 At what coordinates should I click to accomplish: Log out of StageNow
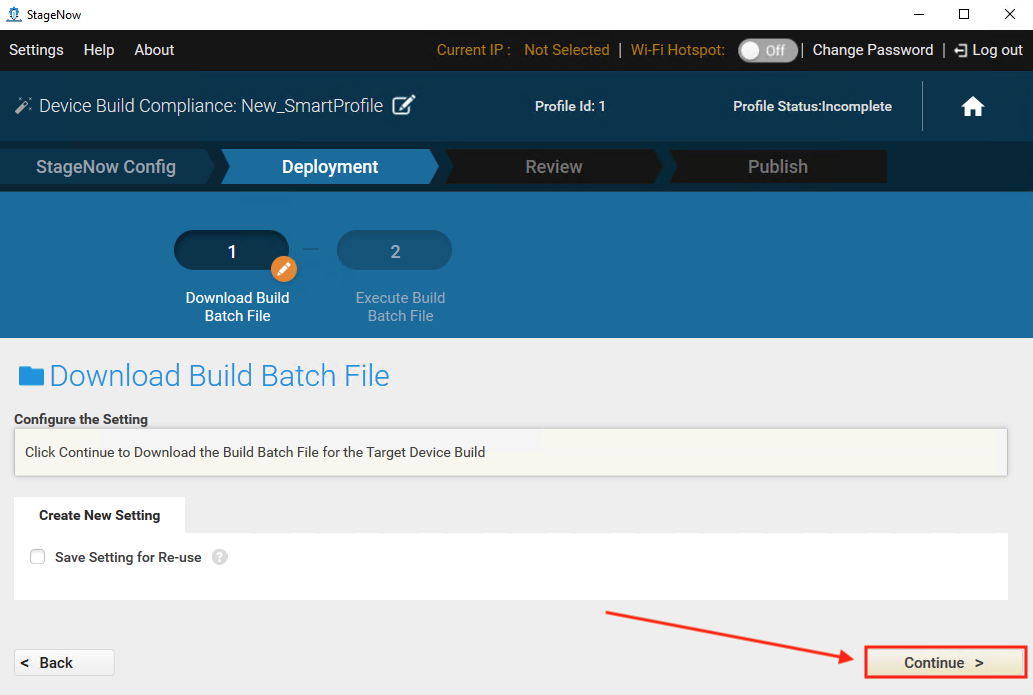[x=988, y=50]
